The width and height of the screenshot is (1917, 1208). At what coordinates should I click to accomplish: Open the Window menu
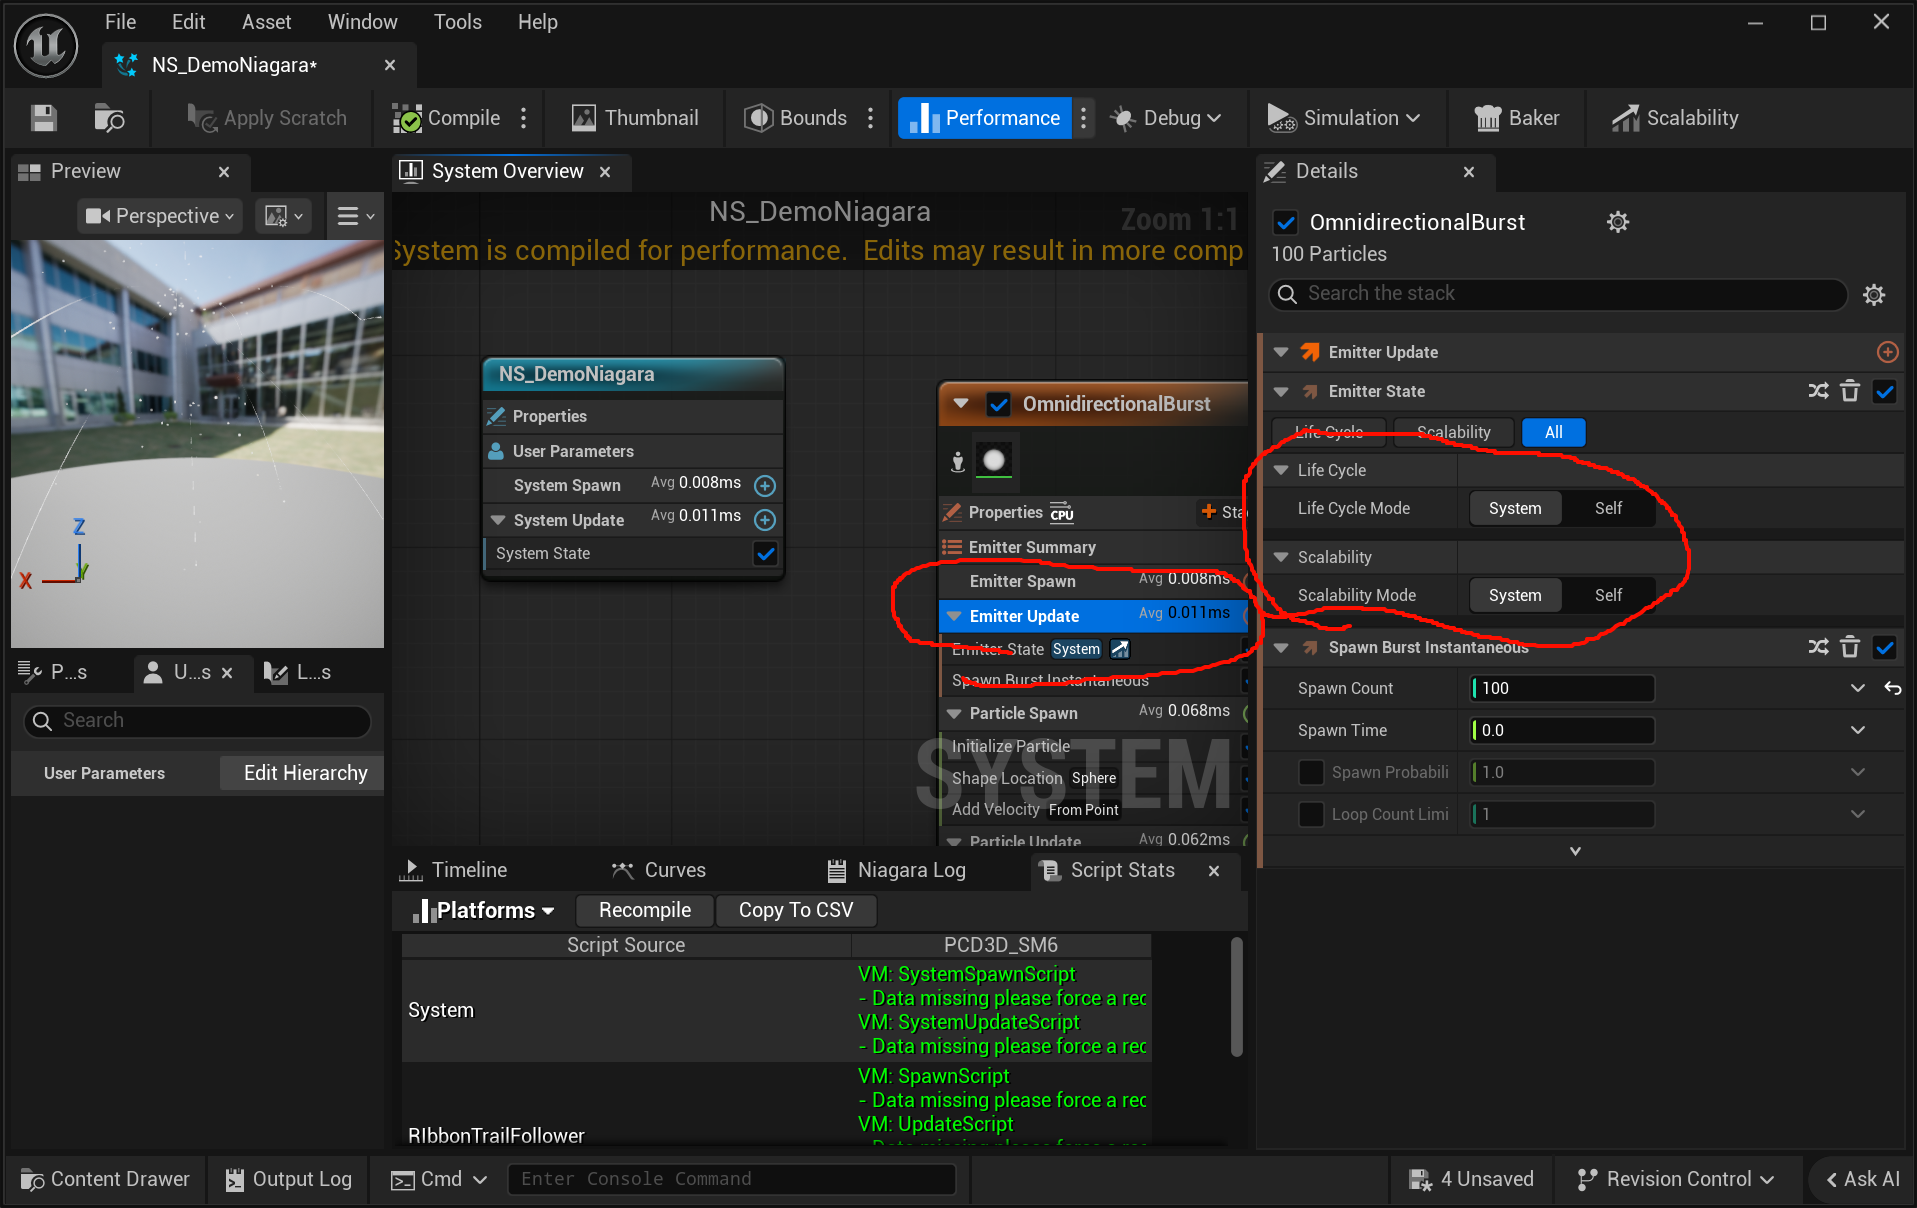point(362,22)
